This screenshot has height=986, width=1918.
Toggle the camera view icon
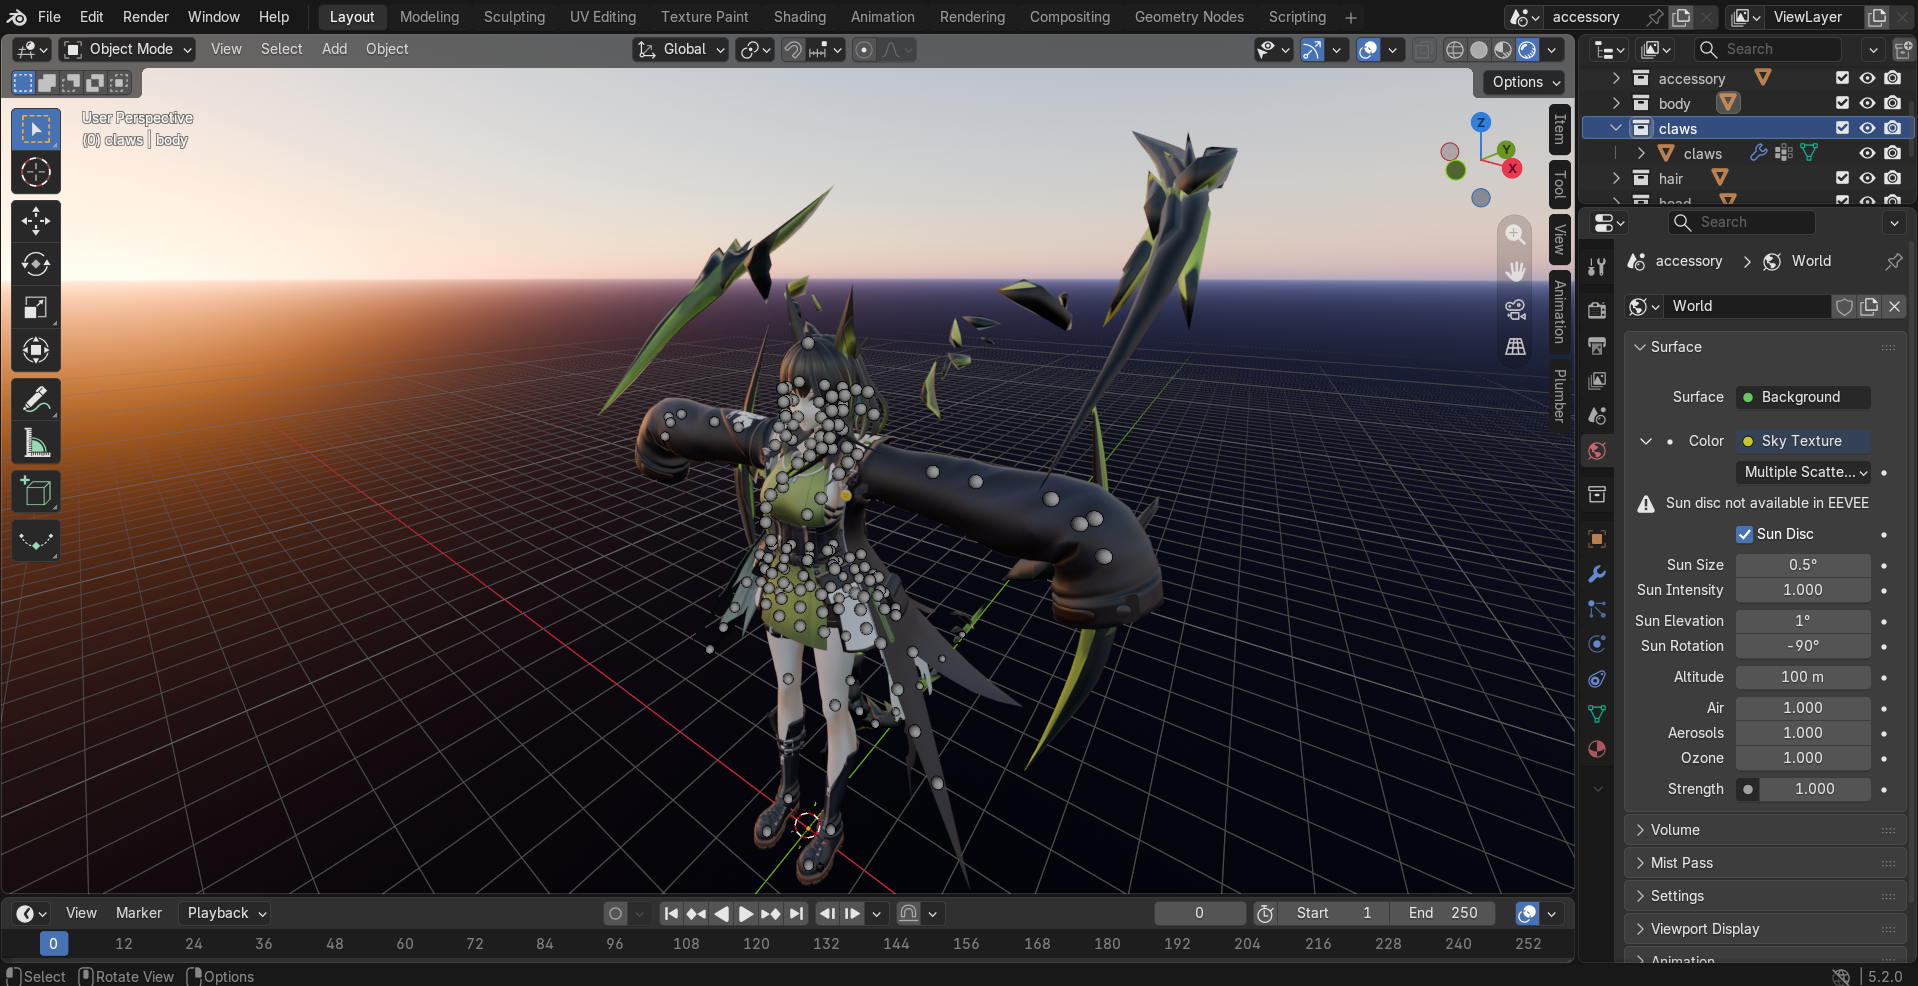tap(1515, 309)
